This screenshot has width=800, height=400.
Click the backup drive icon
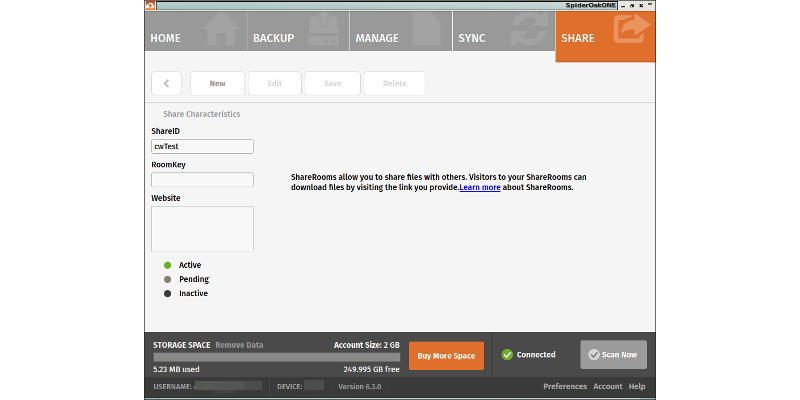324,30
